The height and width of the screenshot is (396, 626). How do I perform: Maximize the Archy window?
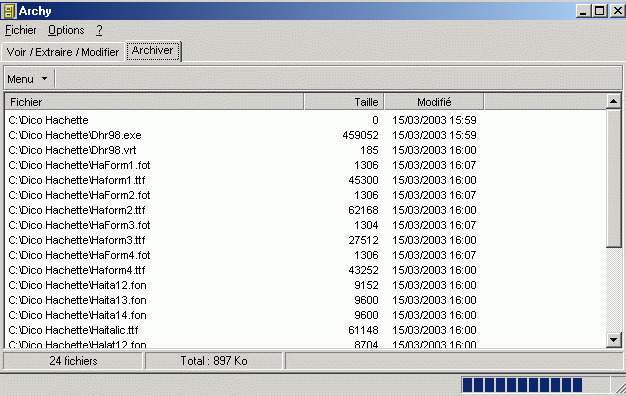[x=599, y=11]
